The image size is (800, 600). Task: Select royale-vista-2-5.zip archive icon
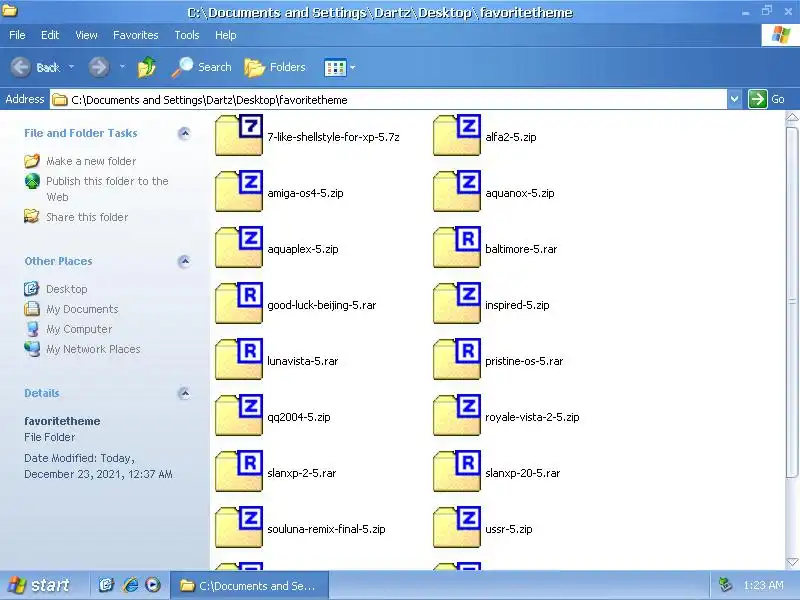click(457, 415)
